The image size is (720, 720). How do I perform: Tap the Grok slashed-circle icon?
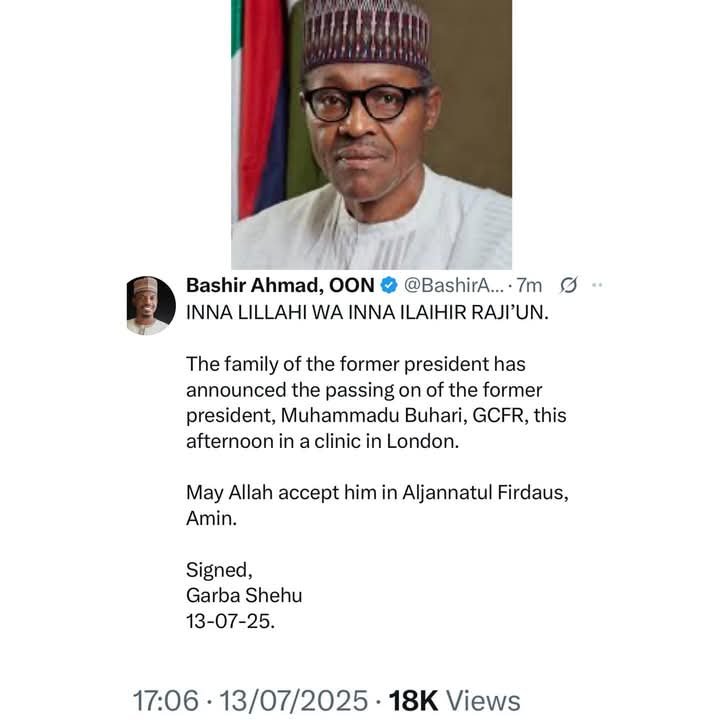tap(568, 286)
